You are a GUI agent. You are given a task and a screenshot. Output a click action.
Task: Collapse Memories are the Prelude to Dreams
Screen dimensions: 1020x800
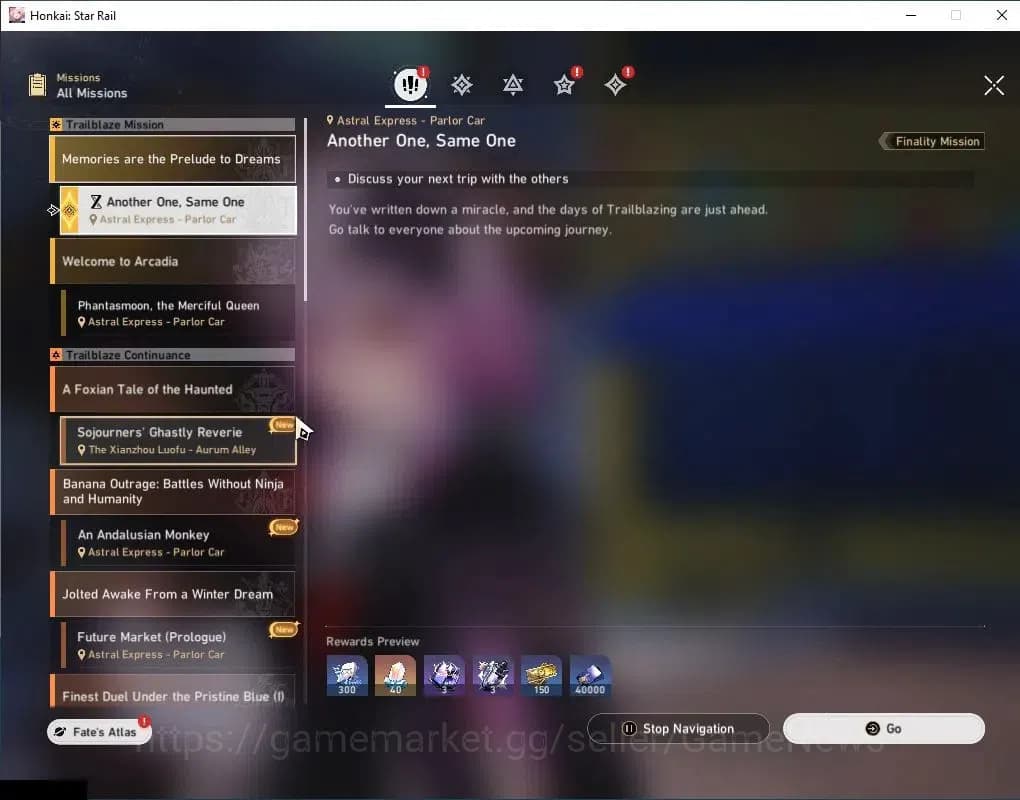pyautogui.click(x=173, y=159)
